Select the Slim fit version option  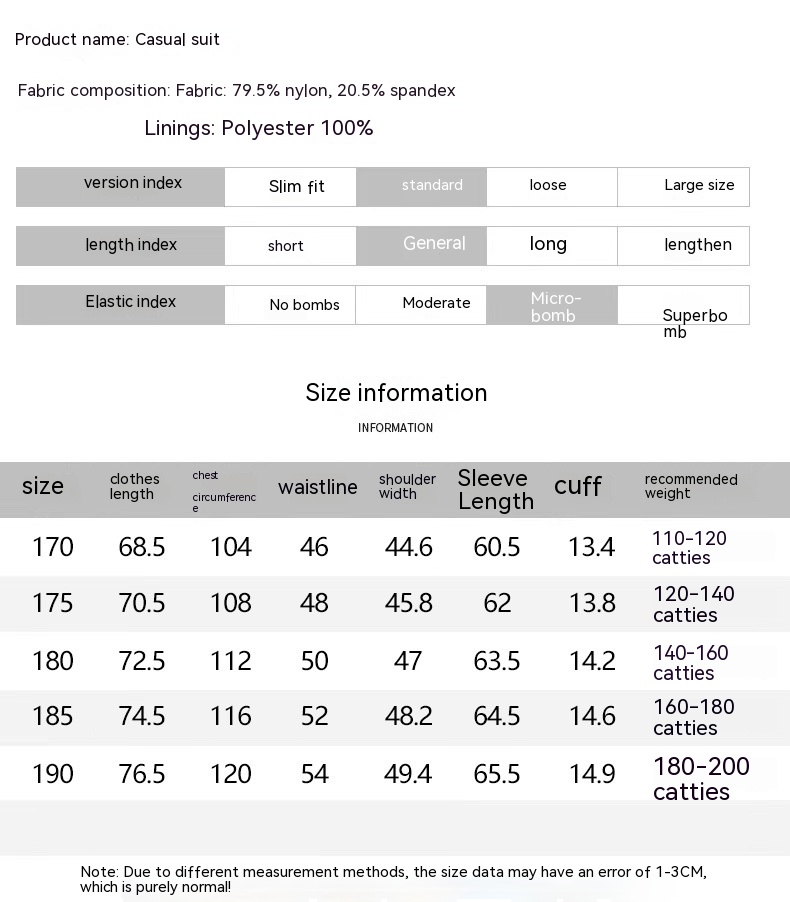[296, 187]
